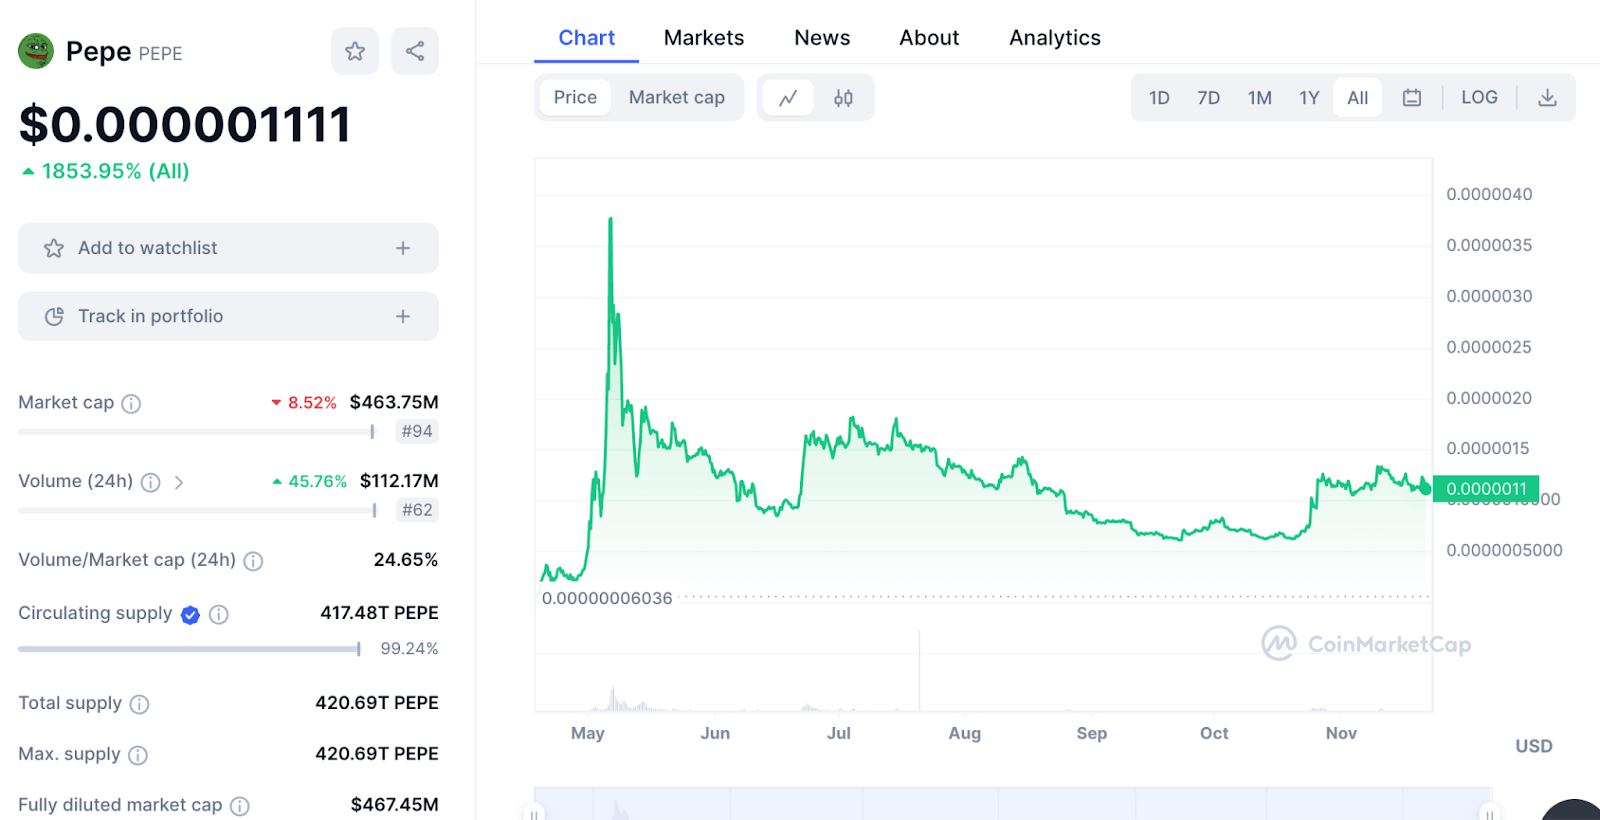Click the plus icon on Track in portfolio

tap(403, 316)
